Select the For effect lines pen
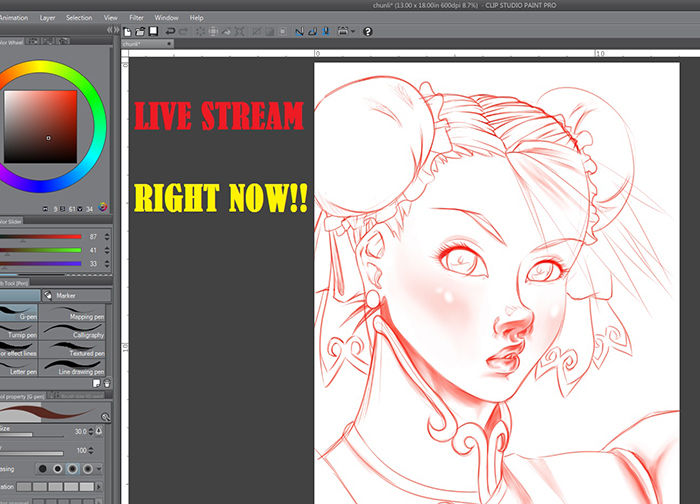Viewport: 700px width, 504px height. click(19, 349)
